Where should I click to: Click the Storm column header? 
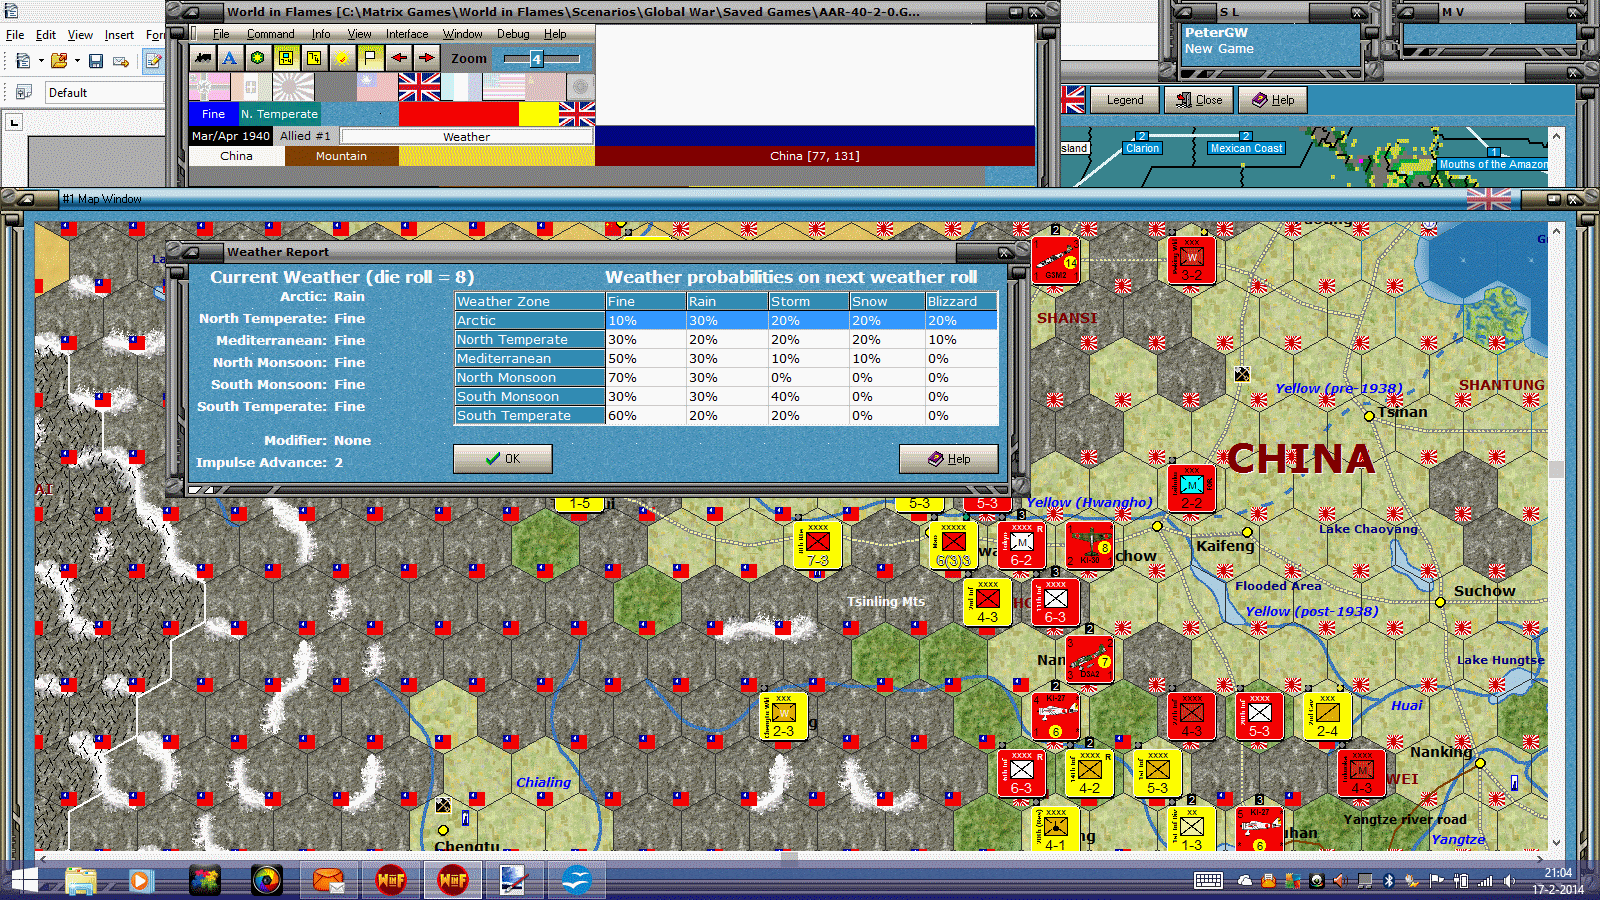point(808,301)
